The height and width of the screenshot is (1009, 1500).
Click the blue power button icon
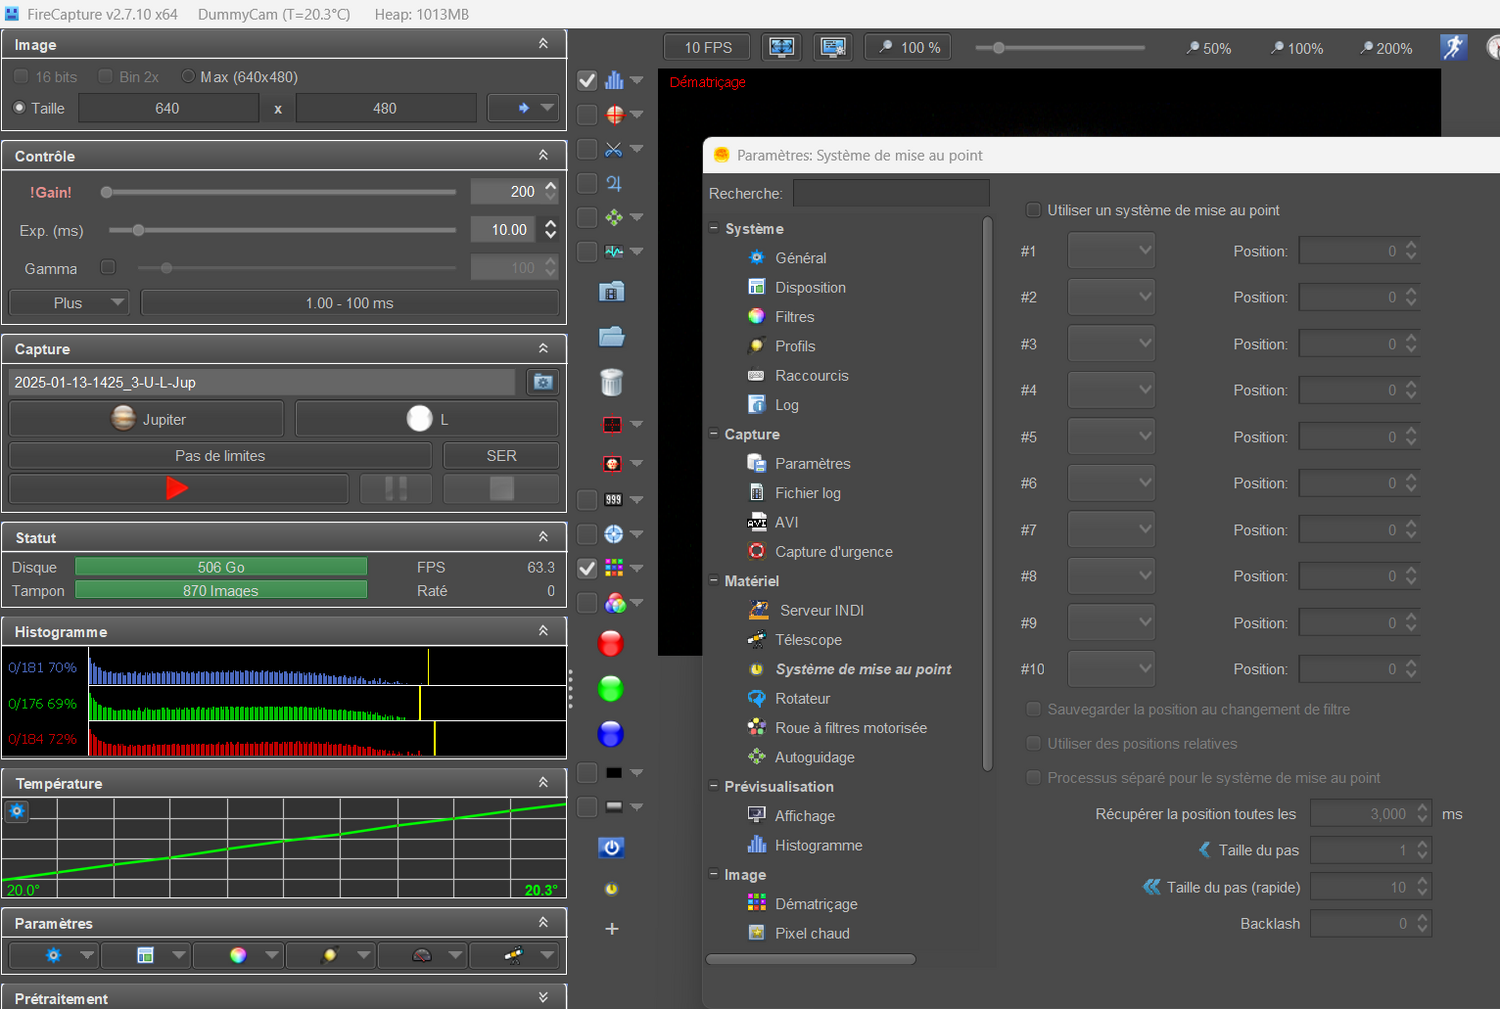pos(611,847)
